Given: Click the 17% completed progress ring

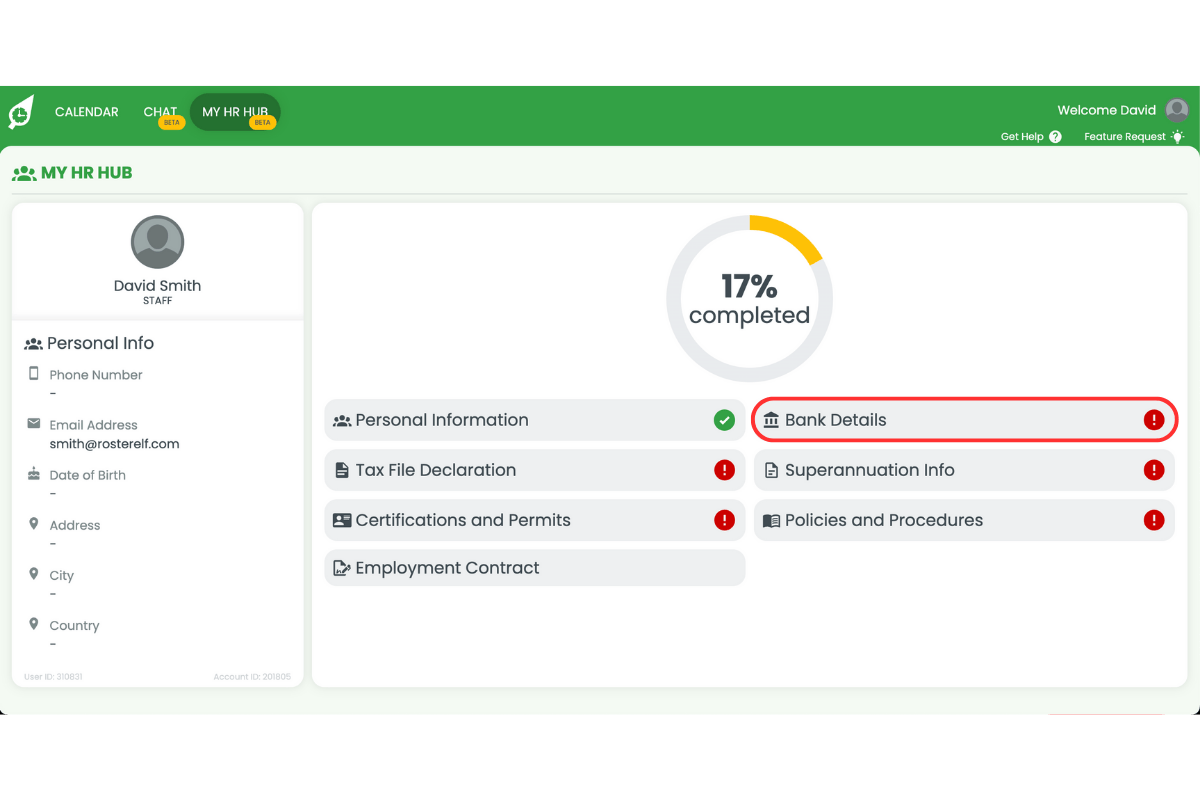Looking at the screenshot, I should pyautogui.click(x=749, y=298).
